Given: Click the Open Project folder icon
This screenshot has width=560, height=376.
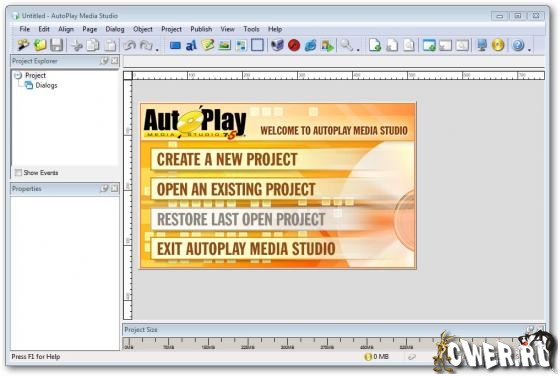Looking at the screenshot, I should tap(40, 45).
